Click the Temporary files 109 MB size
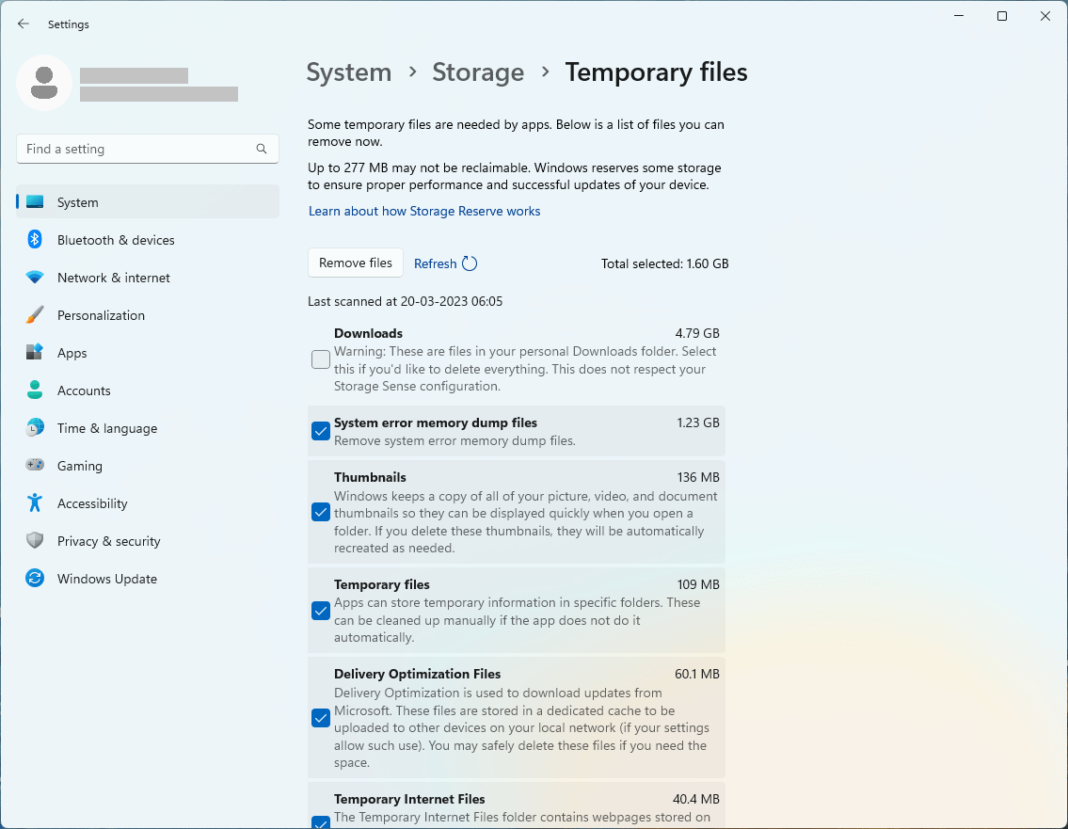This screenshot has height=829, width=1068. (x=698, y=584)
